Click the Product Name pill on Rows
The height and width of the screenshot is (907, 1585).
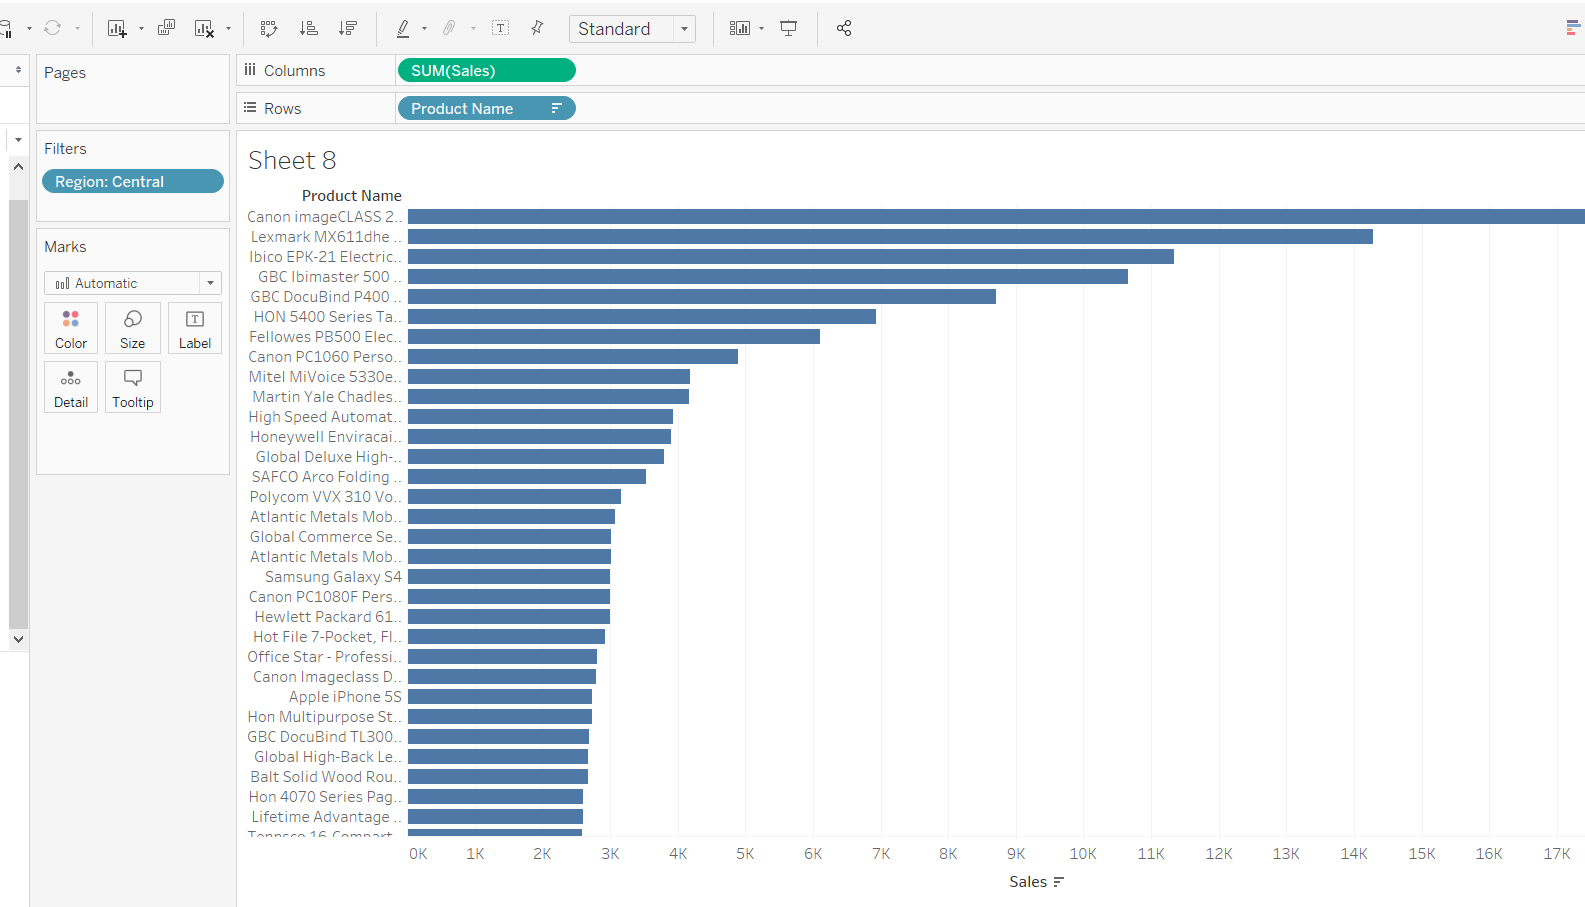click(487, 108)
